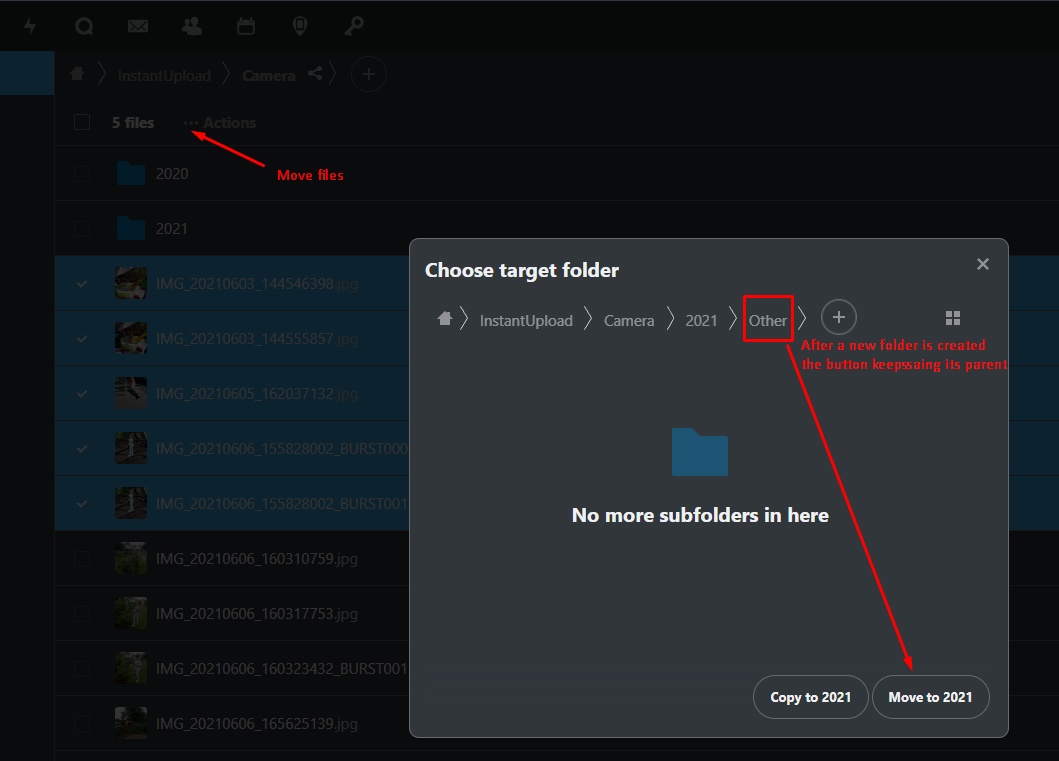1059x761 pixels.
Task: Open the 2020 folder thumbnail
Action: (x=131, y=173)
